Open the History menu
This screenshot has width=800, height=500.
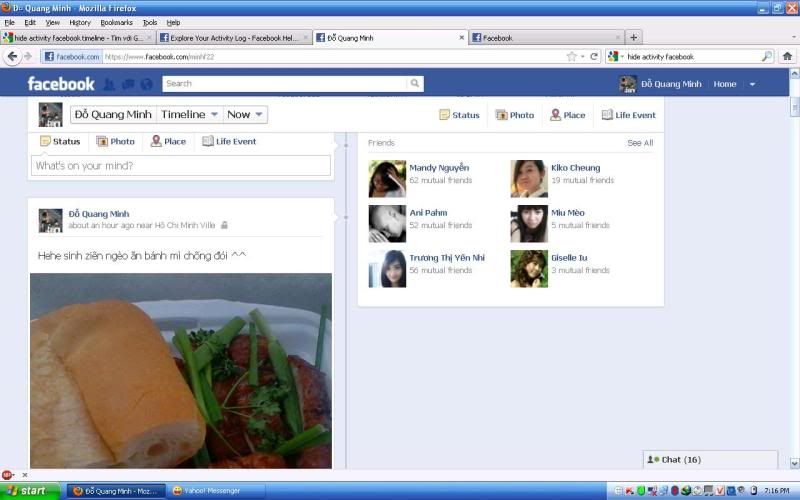80,22
